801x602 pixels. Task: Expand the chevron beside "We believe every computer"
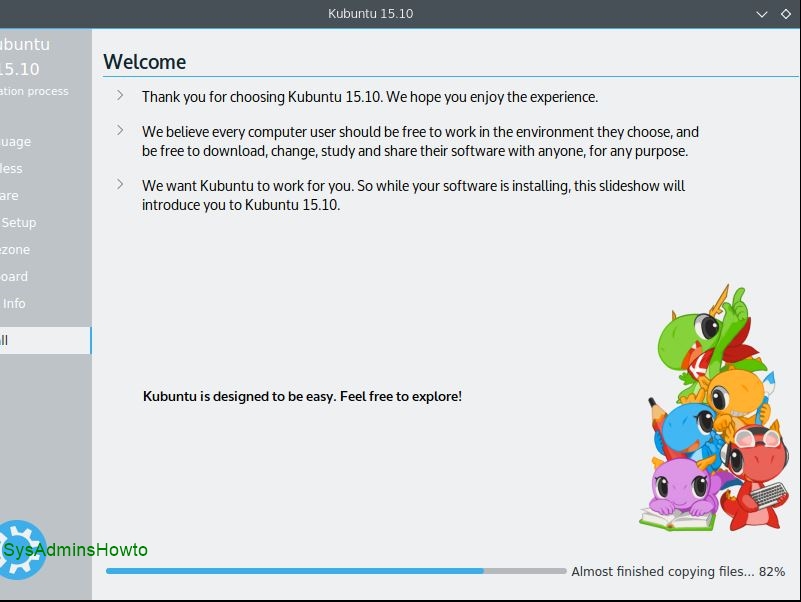point(120,131)
